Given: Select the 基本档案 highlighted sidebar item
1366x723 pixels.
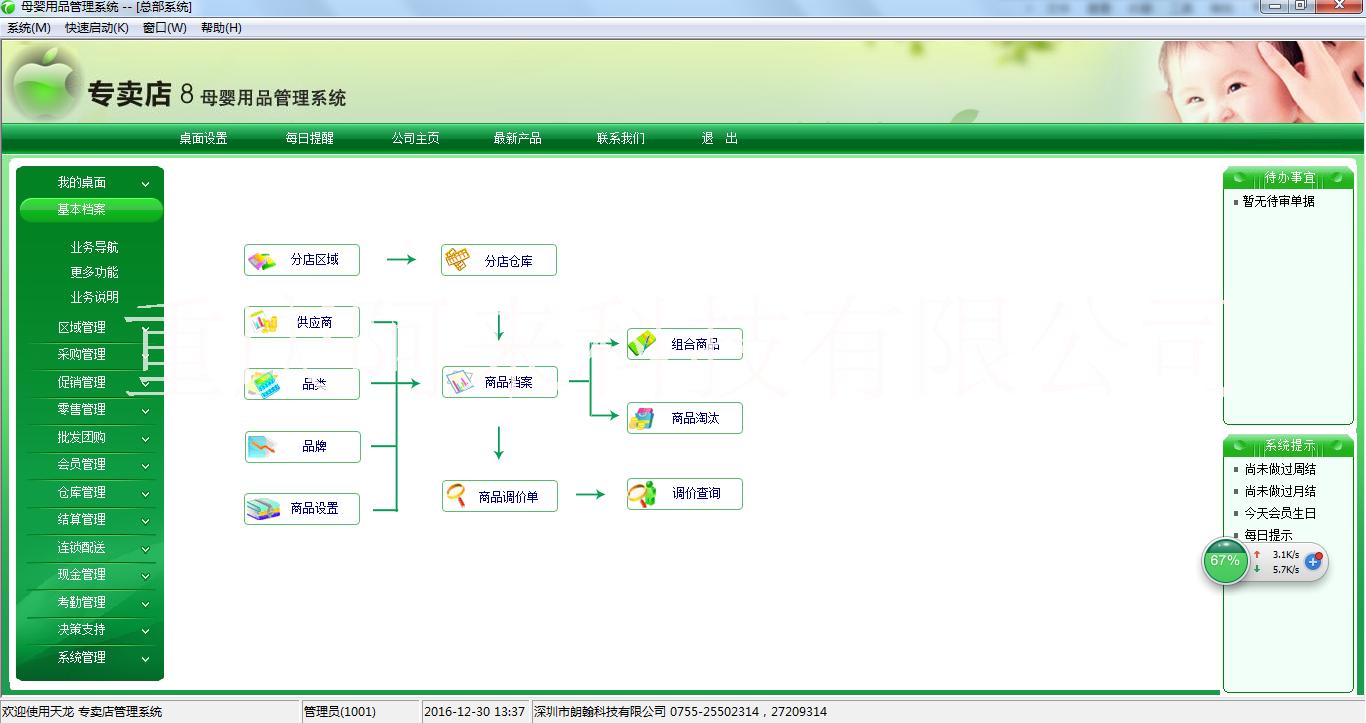Looking at the screenshot, I should (x=90, y=210).
